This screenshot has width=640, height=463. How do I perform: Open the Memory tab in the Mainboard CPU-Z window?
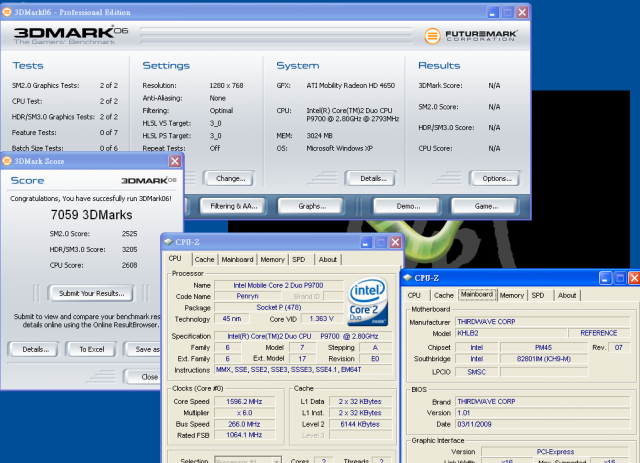pyautogui.click(x=511, y=295)
